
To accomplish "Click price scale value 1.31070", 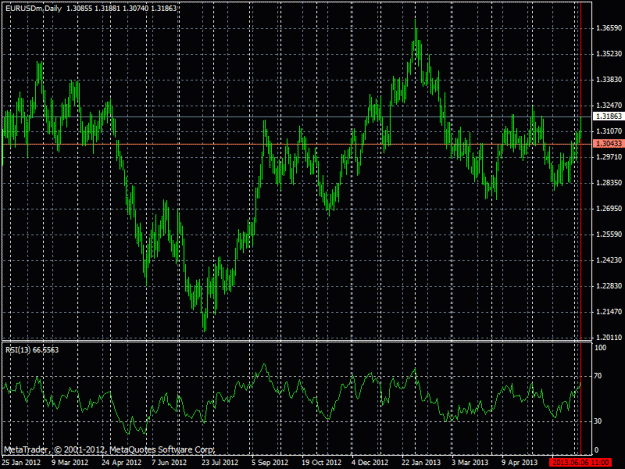I will (609, 131).
